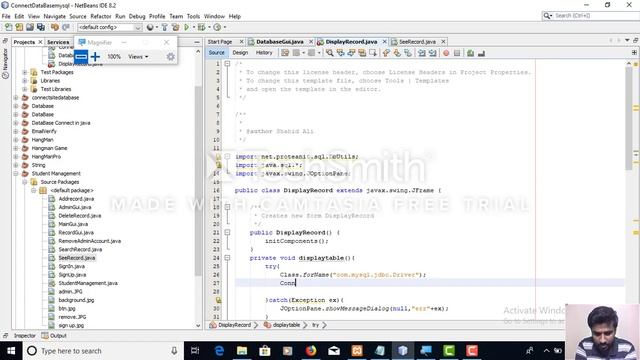Switch to the Services tab
The image size is (640, 360).
tap(58, 42)
